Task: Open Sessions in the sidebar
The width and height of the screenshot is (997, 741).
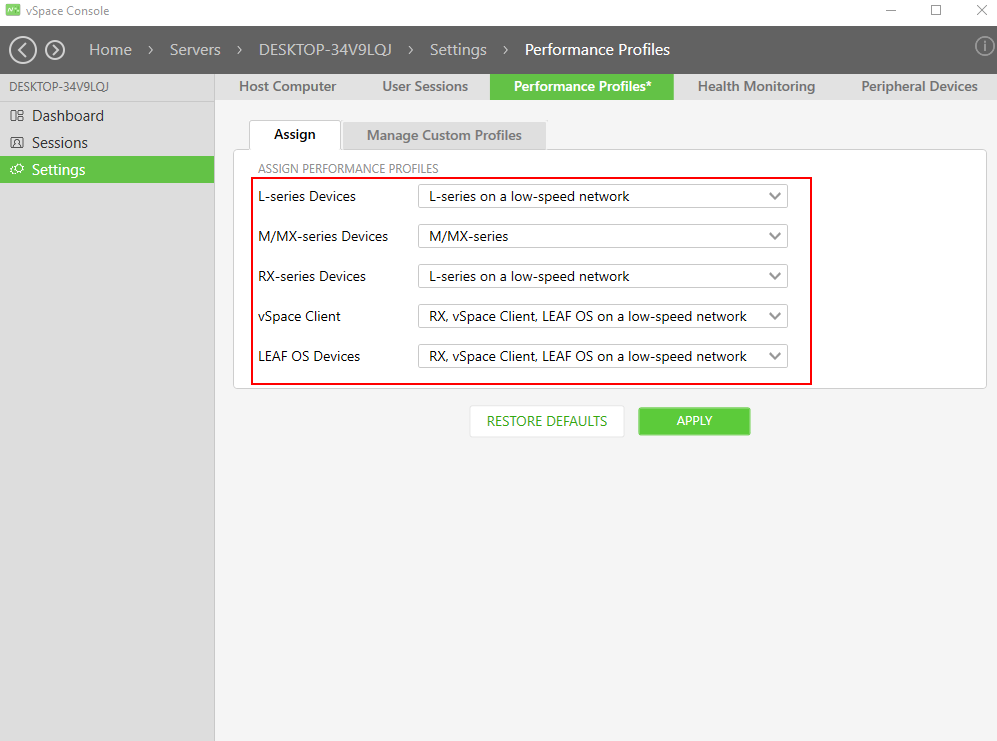Action: 107,142
